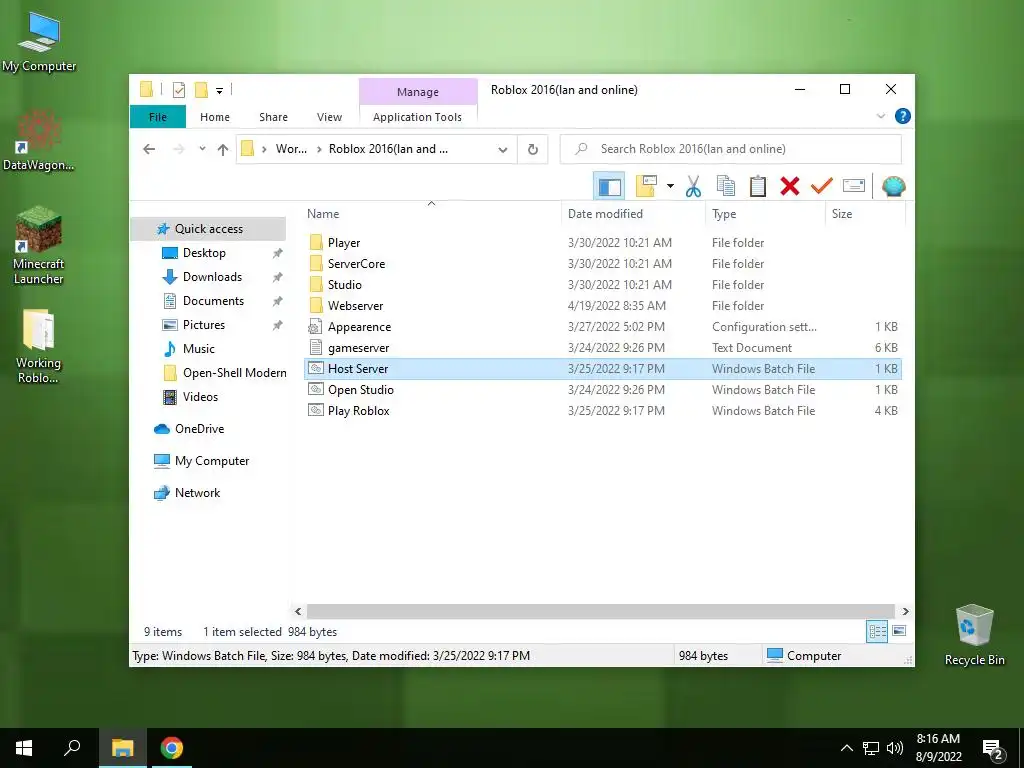Screen dimensions: 1024x768
Task: Open My Computer desktop icon
Action: [39, 42]
